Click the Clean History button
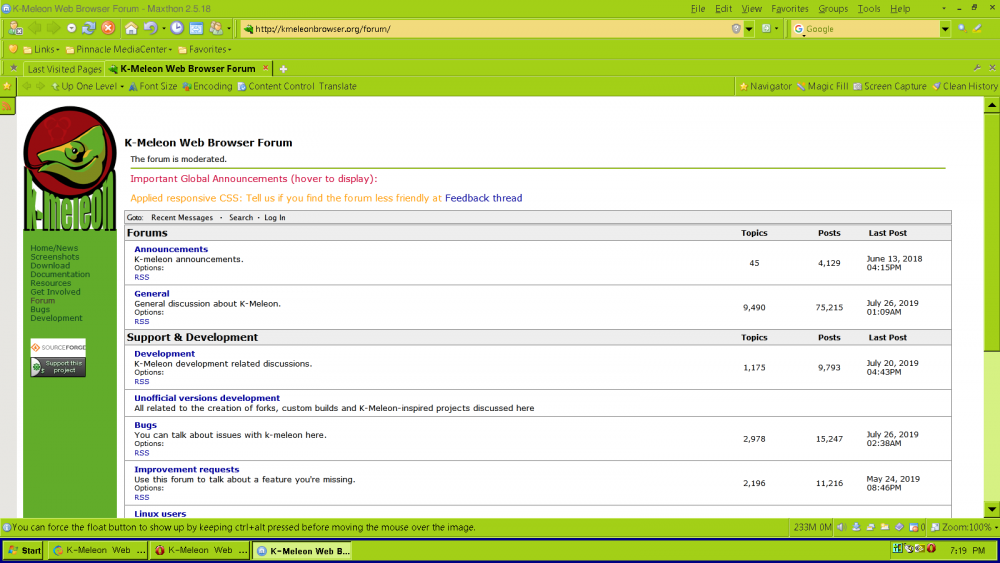Viewport: 1000px width, 563px height. 964,87
